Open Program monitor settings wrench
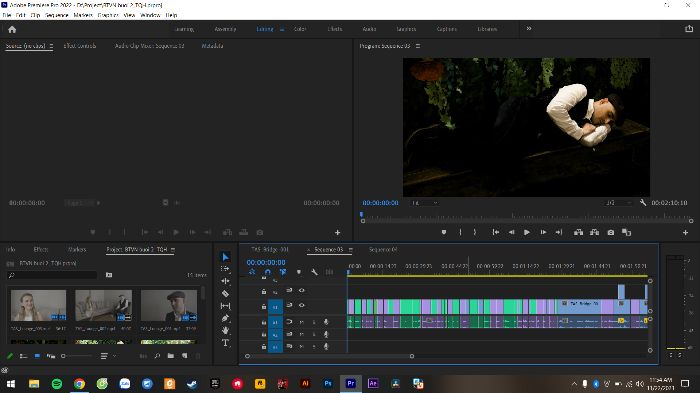700x393 pixels. point(643,202)
